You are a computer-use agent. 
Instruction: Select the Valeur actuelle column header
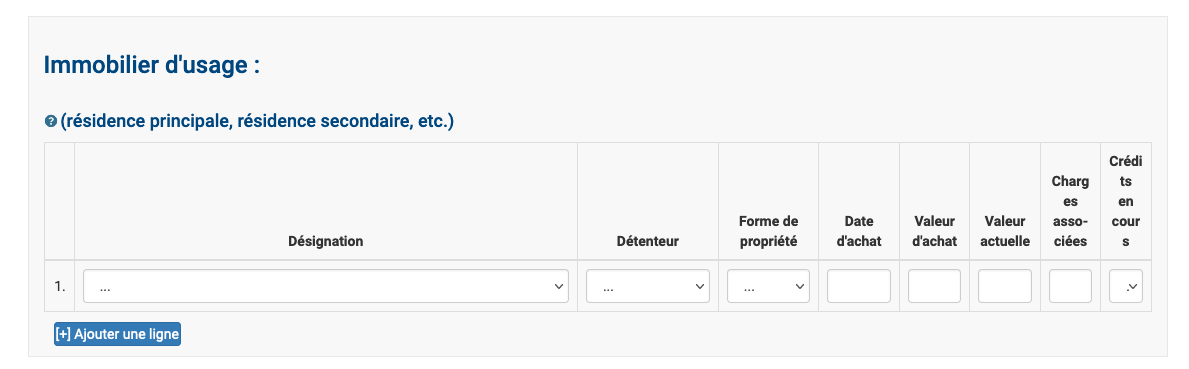[x=1006, y=231]
